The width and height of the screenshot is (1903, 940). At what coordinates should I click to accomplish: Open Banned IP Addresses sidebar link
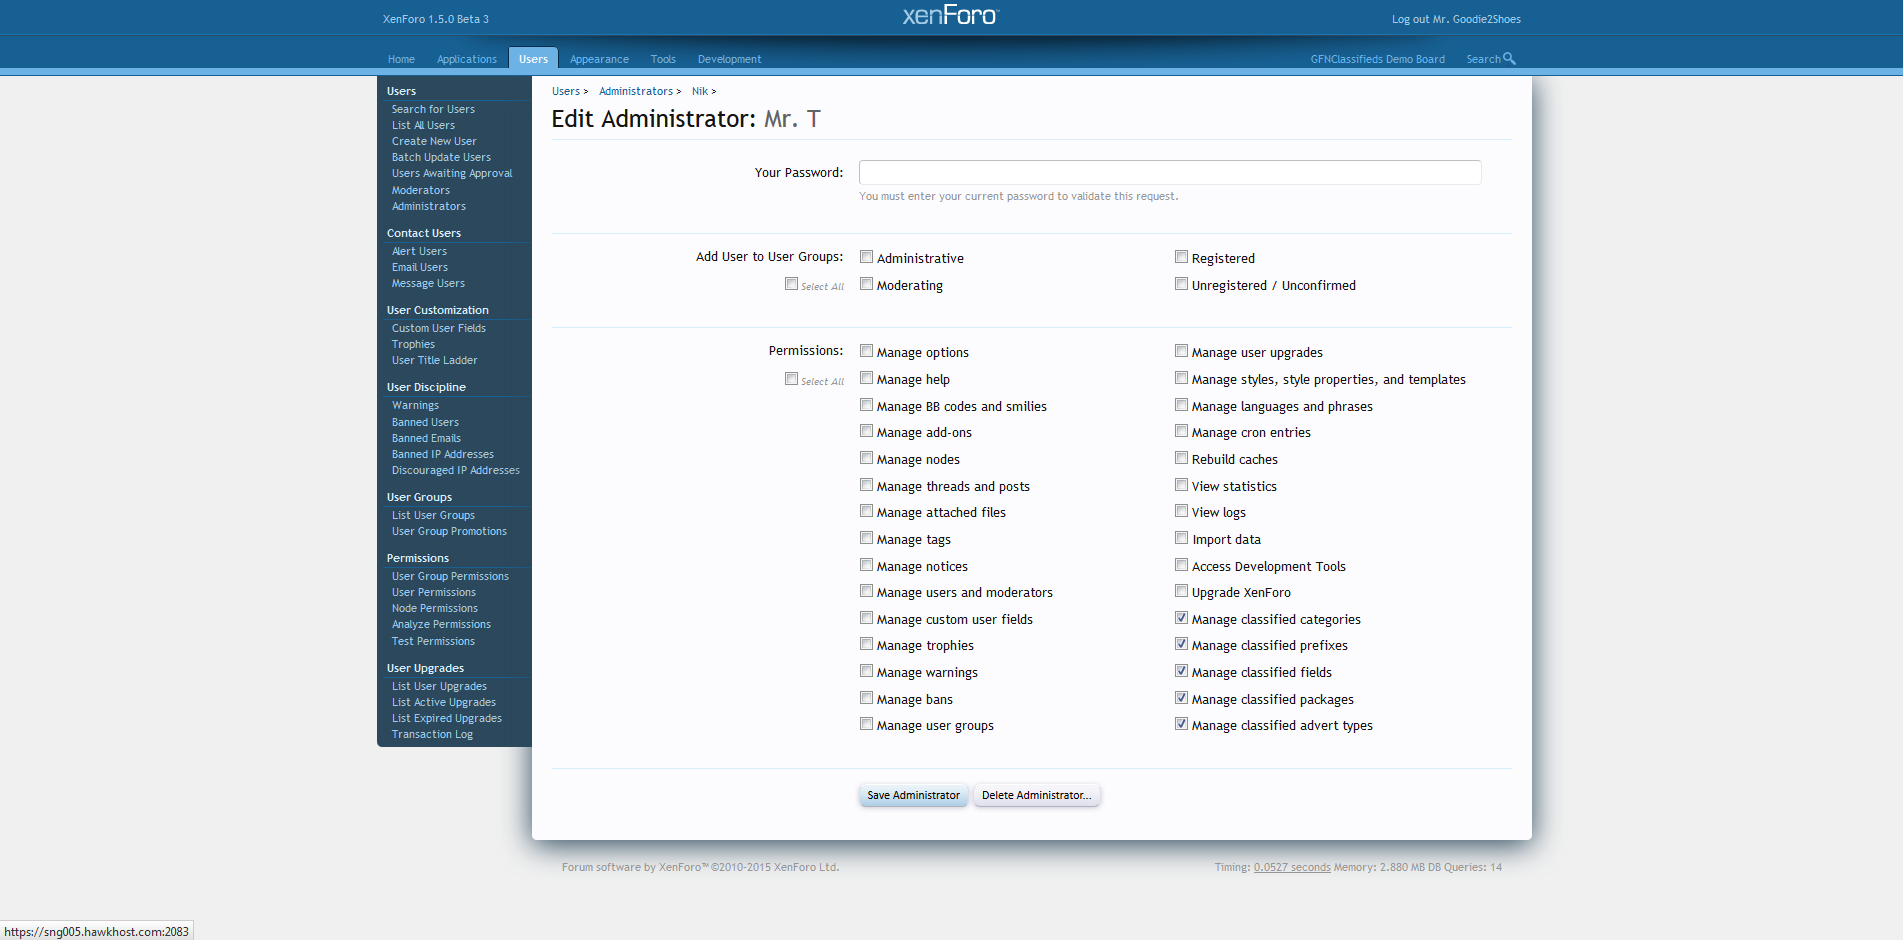point(443,454)
